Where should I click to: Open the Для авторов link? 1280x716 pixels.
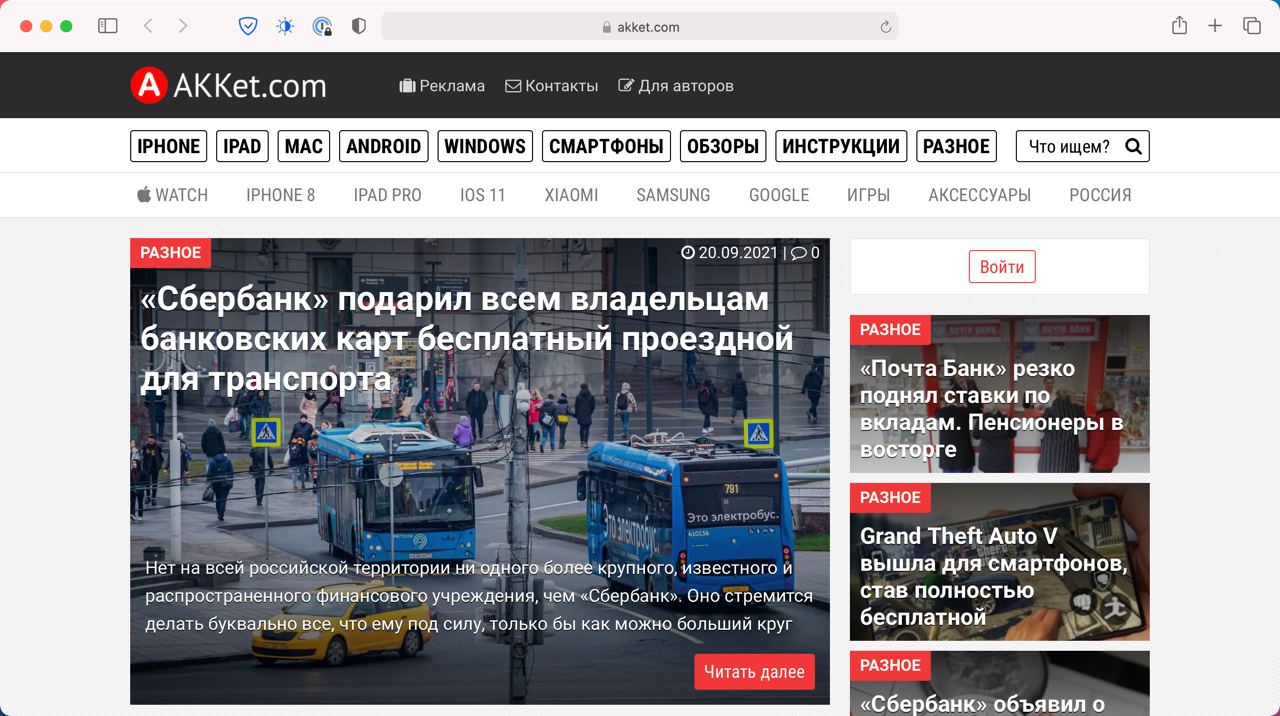[676, 86]
